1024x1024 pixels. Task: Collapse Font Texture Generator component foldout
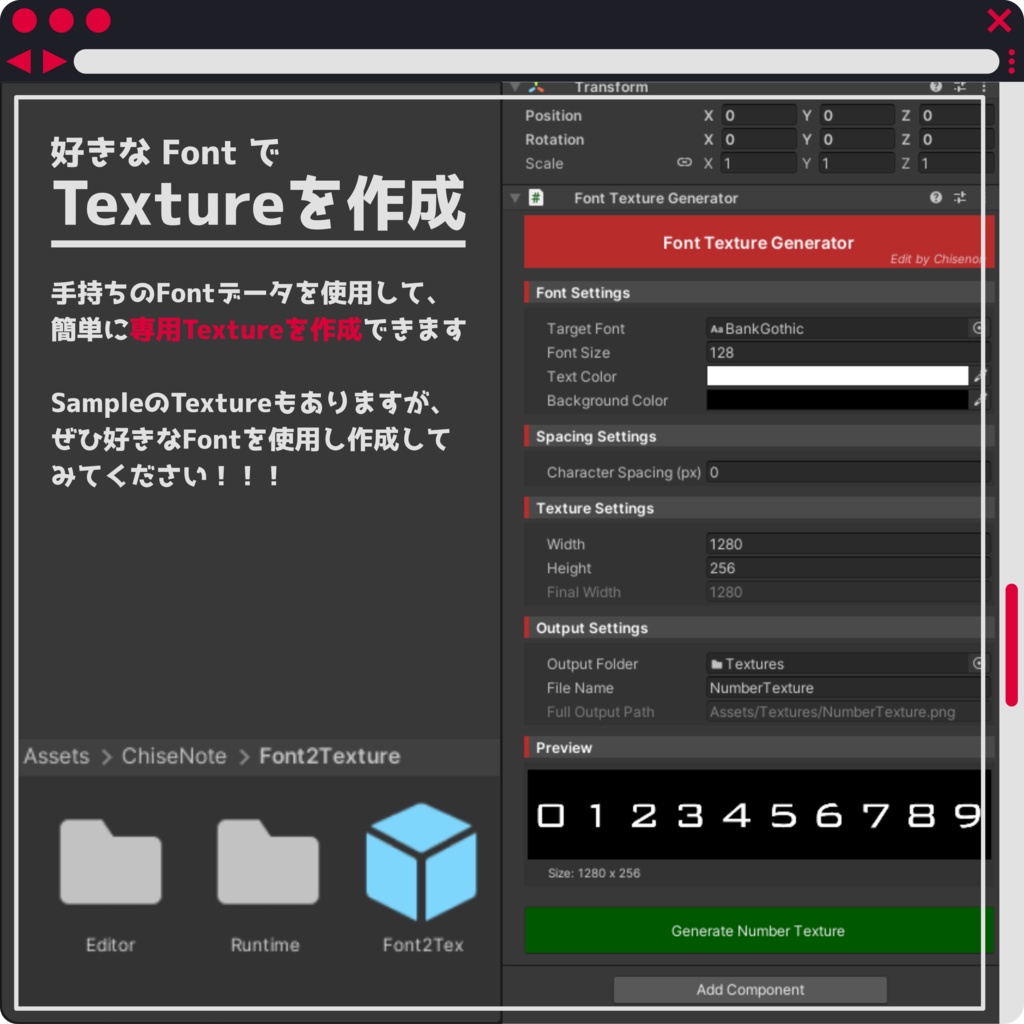tap(515, 198)
